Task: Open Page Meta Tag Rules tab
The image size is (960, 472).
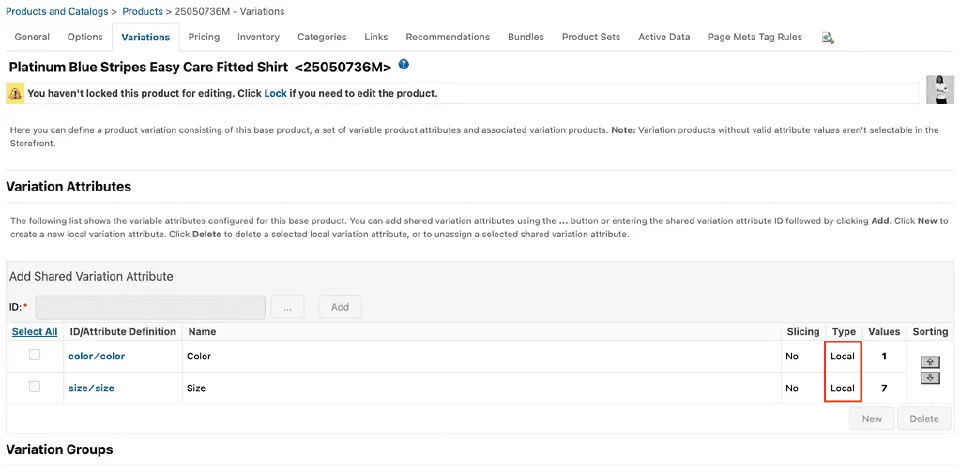Action: 755,37
